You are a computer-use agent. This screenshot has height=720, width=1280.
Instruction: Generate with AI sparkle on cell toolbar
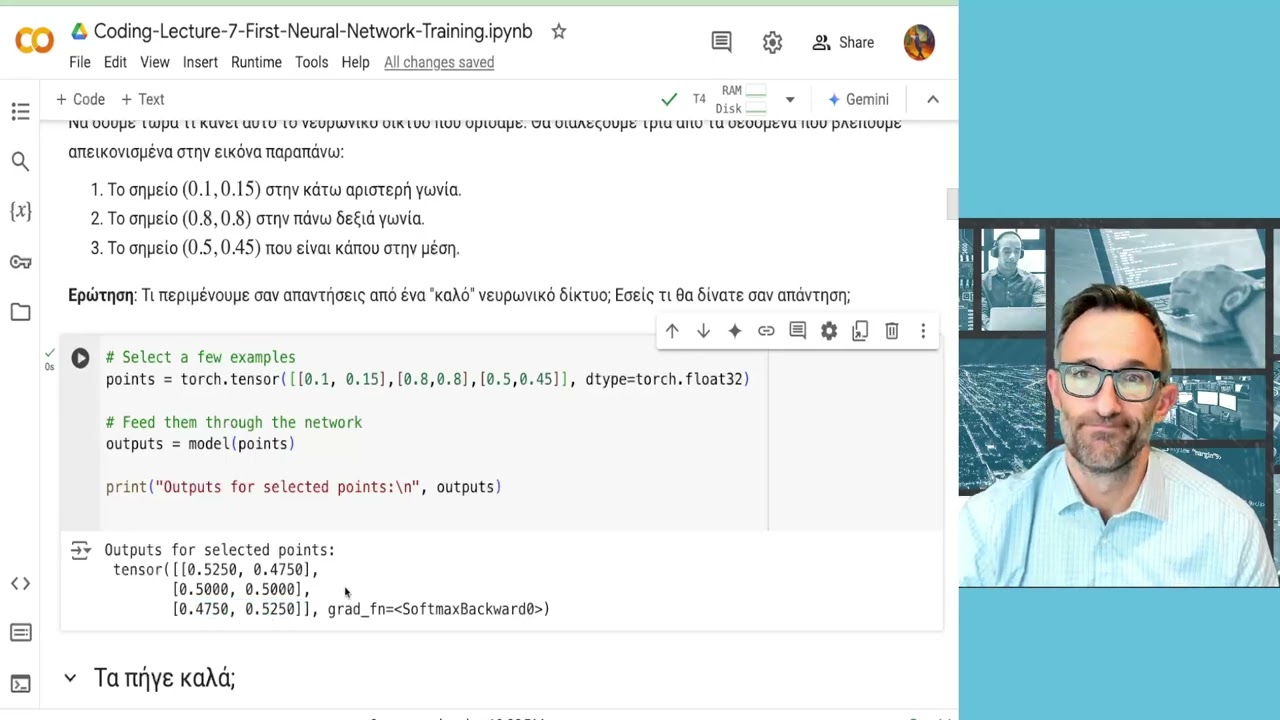coord(735,331)
